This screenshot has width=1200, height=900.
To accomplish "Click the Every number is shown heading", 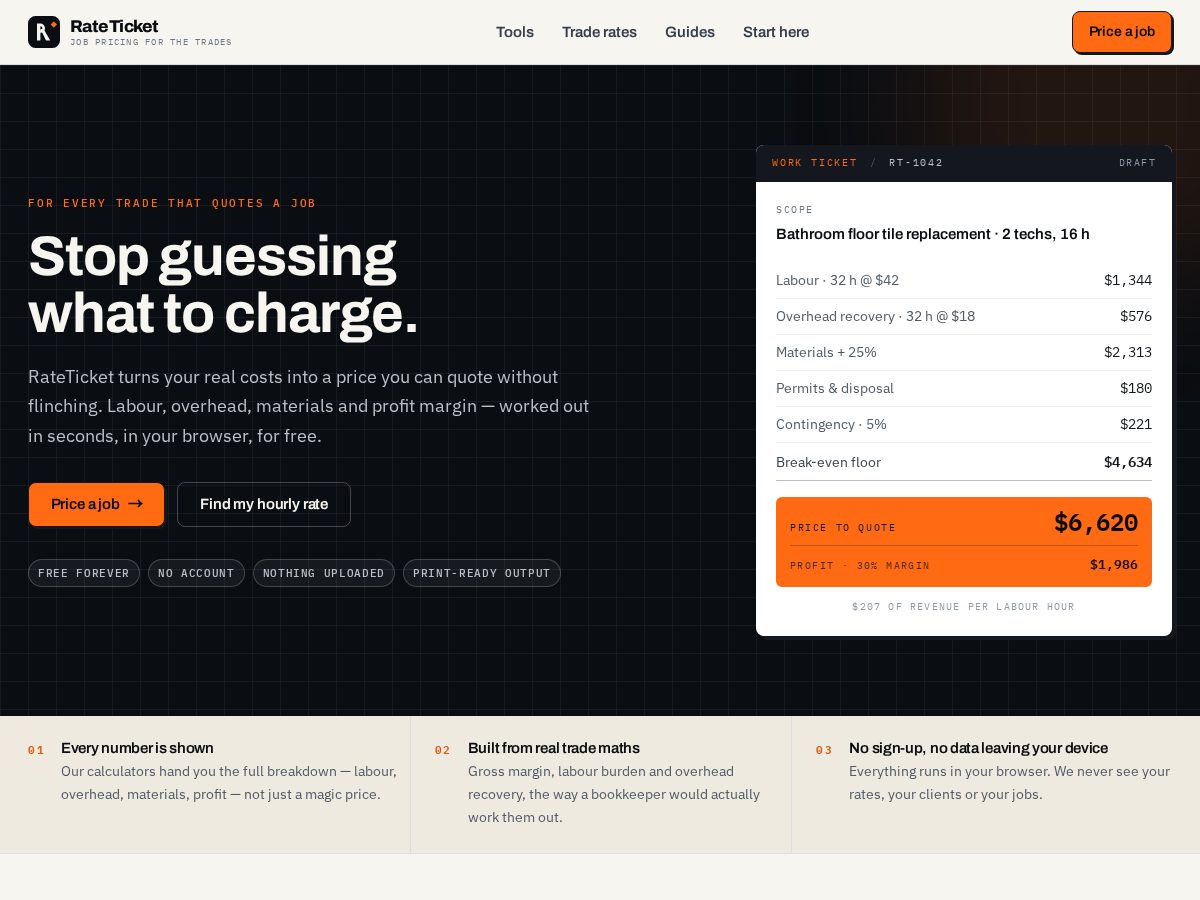I will point(137,748).
